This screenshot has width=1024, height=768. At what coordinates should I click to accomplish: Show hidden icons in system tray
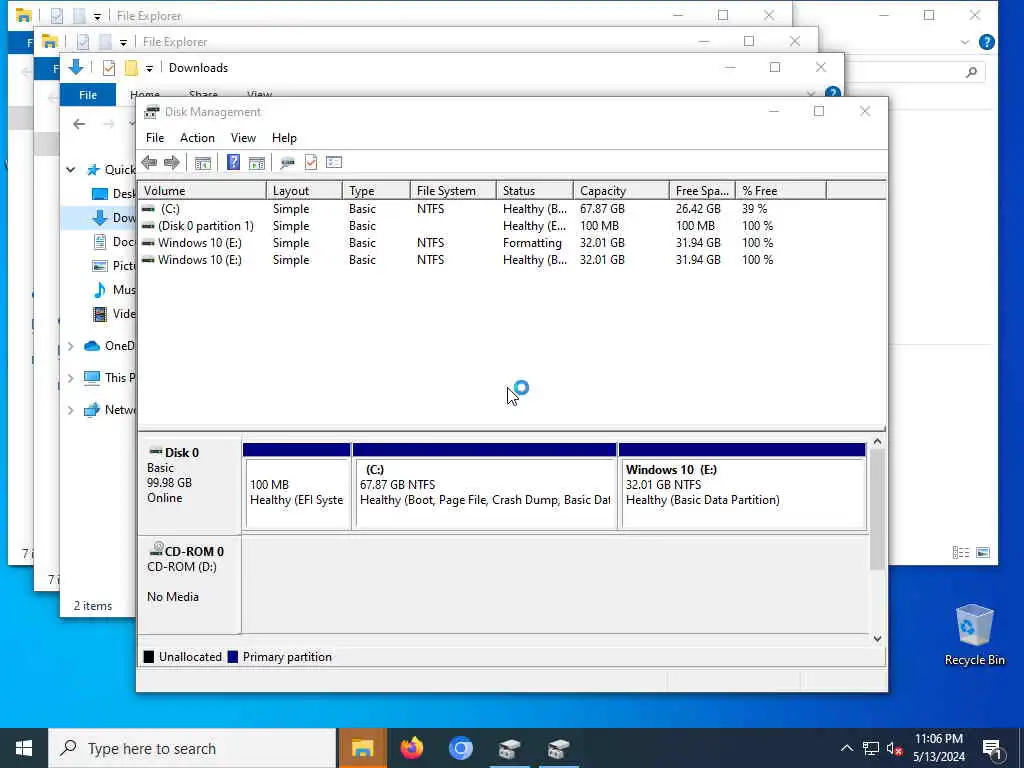(x=846, y=748)
